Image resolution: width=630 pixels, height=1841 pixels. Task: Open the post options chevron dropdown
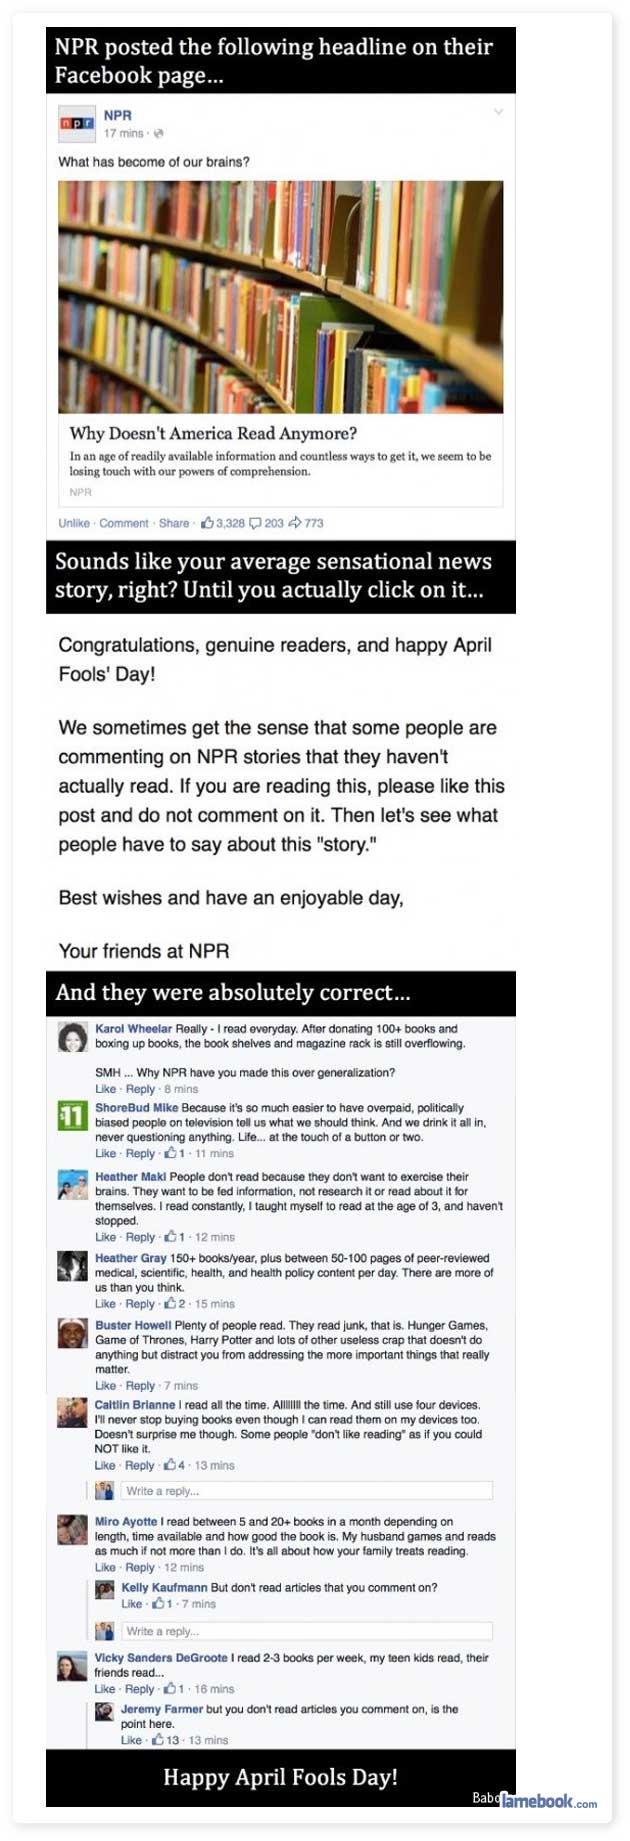click(x=498, y=112)
